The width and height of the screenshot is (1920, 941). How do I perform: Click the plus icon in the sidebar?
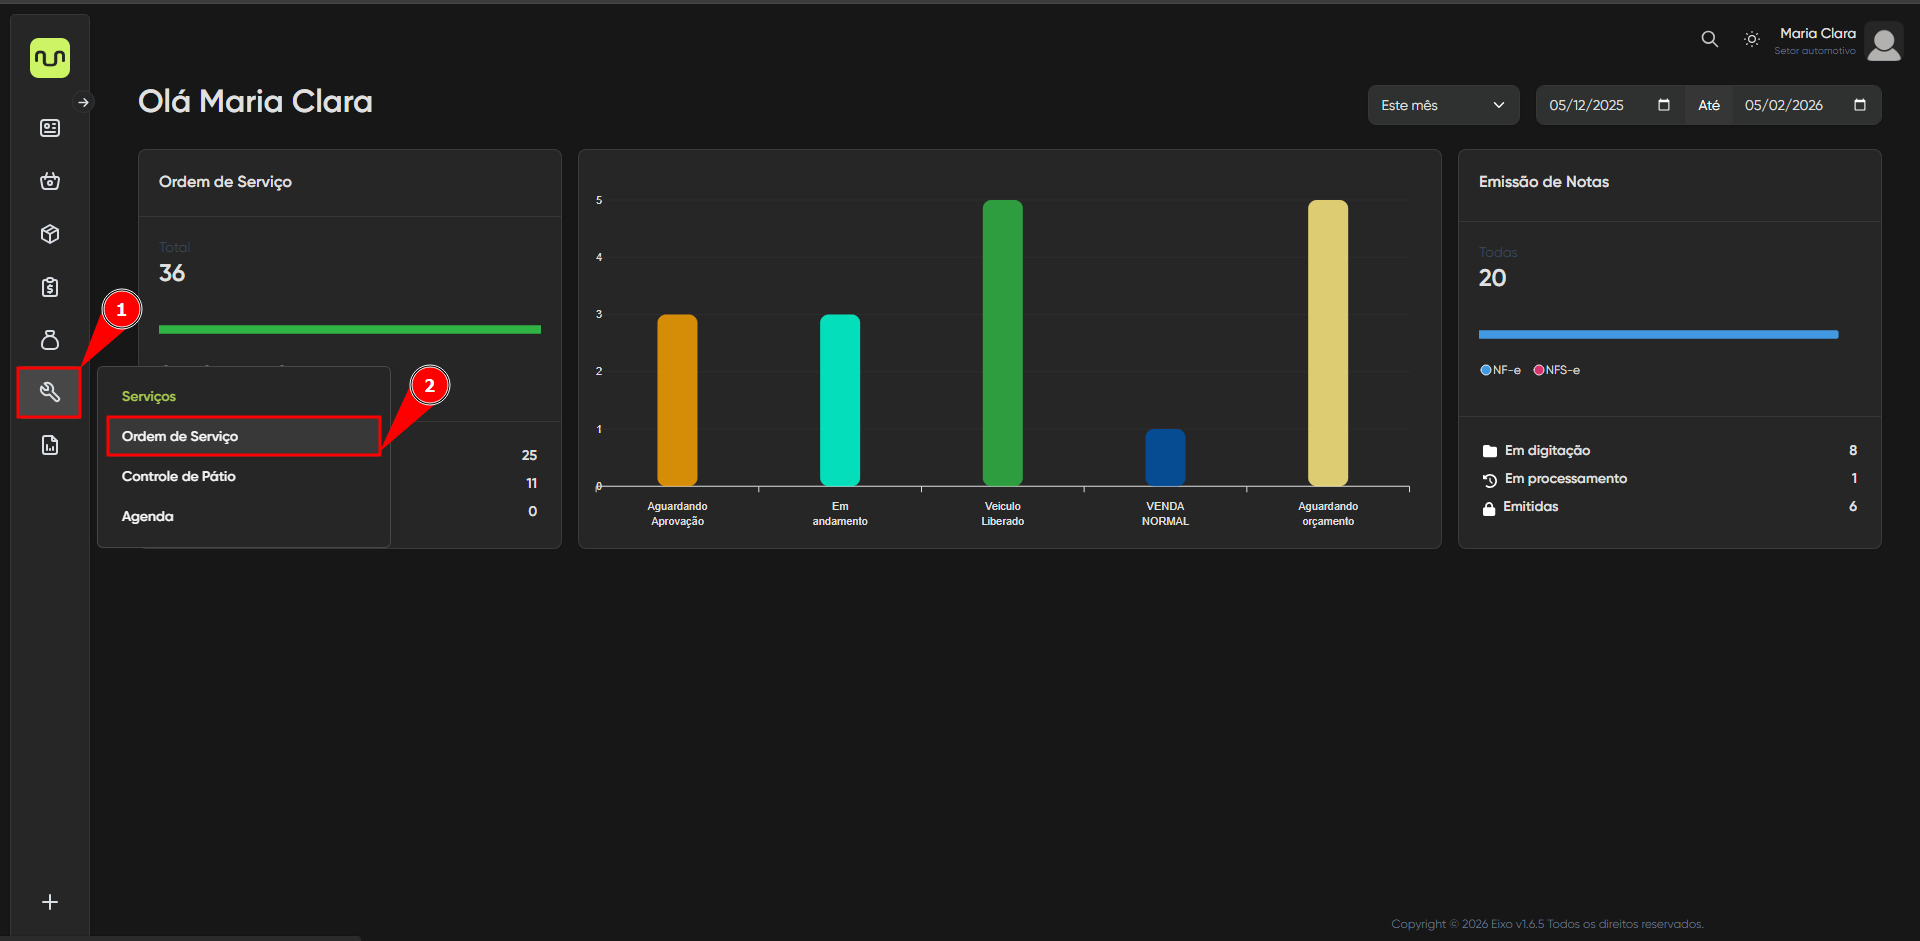49,902
